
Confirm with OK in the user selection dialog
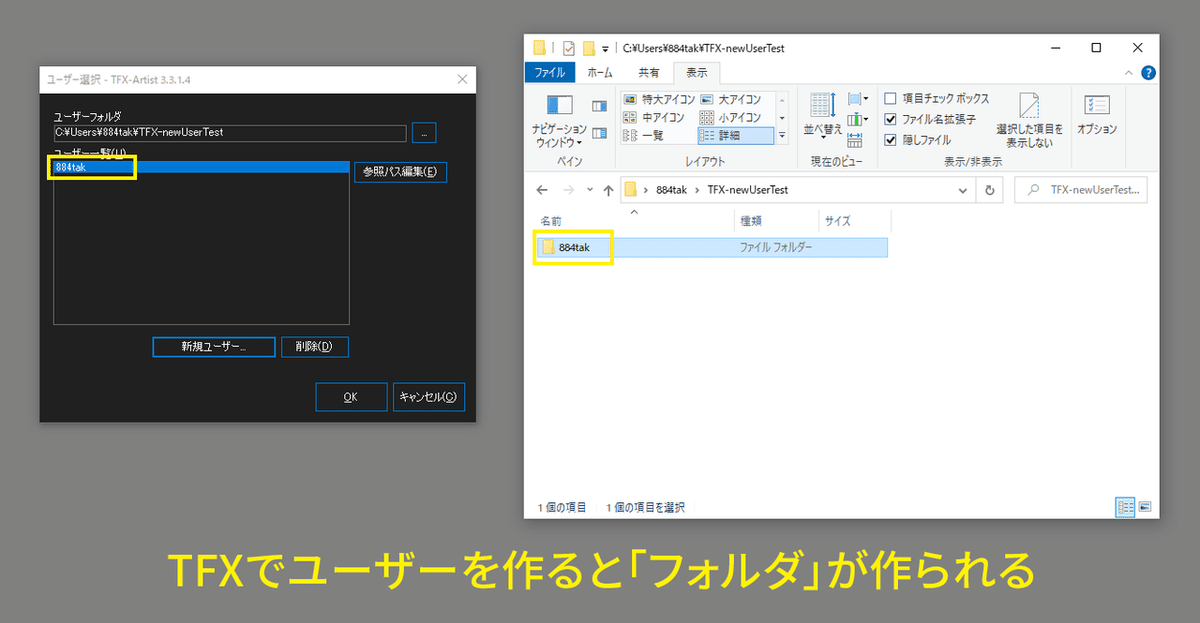tap(351, 397)
